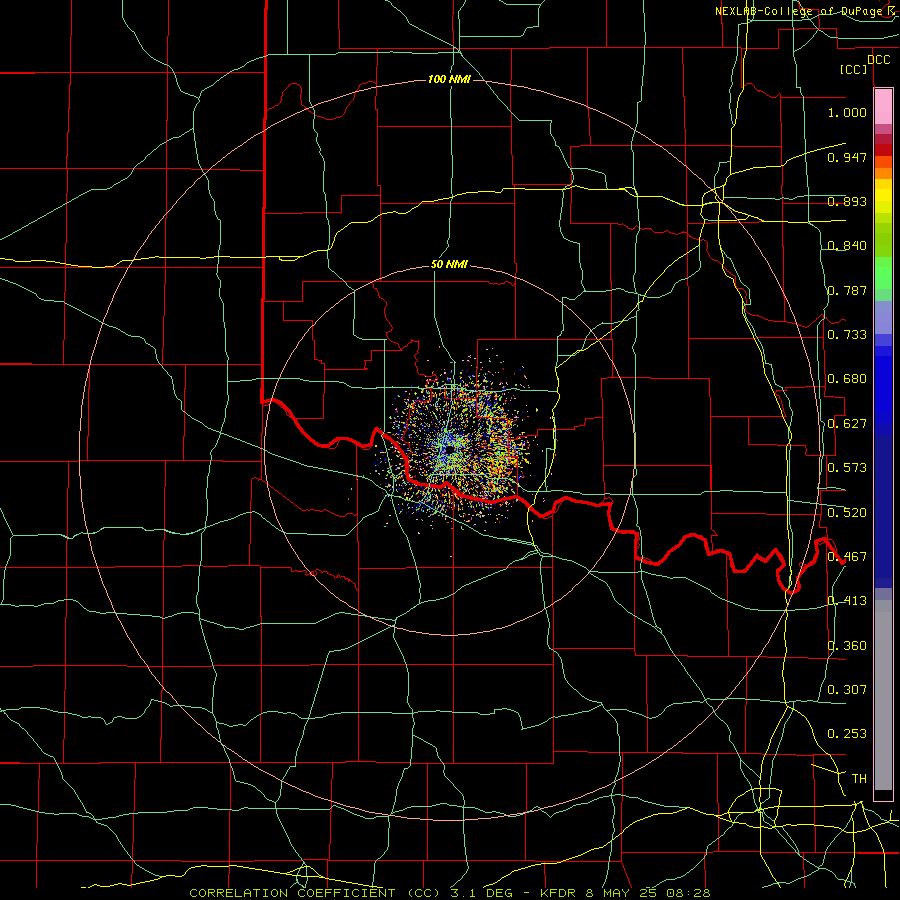
Task: Click the '100 NMI' range ring label
Action: pos(449,79)
